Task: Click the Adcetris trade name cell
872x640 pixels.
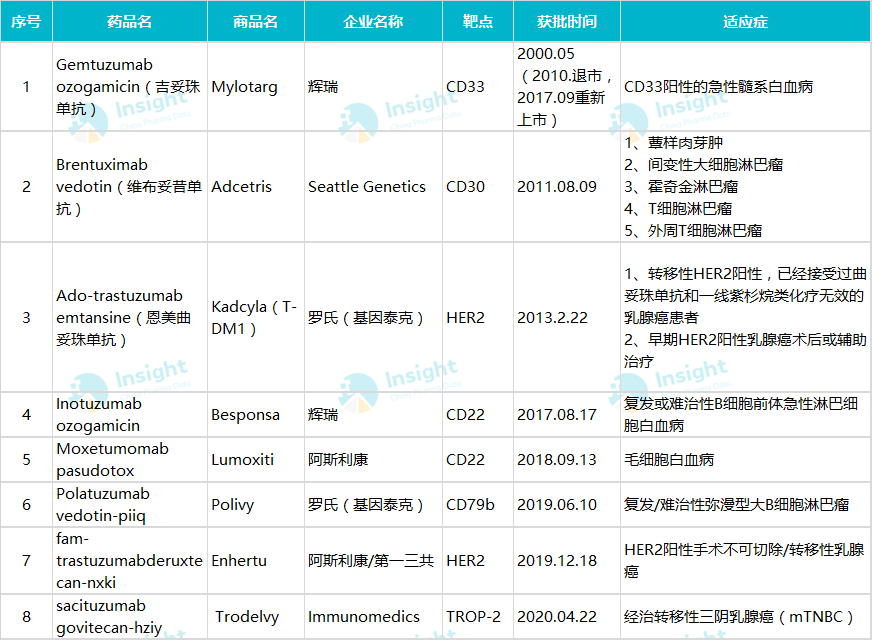Action: pyautogui.click(x=256, y=187)
